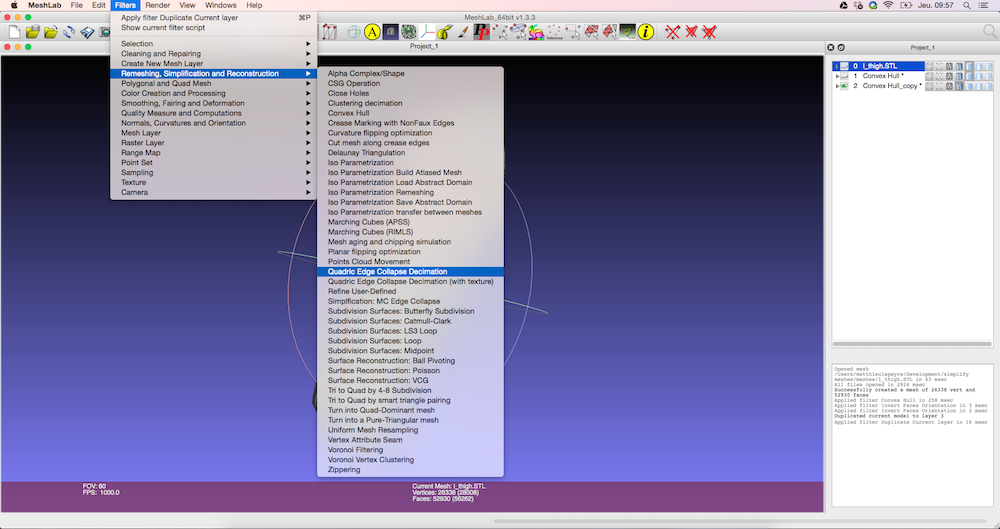Click the Reload mesh toolbar icon
The height and width of the screenshot is (529, 1000).
[69, 31]
